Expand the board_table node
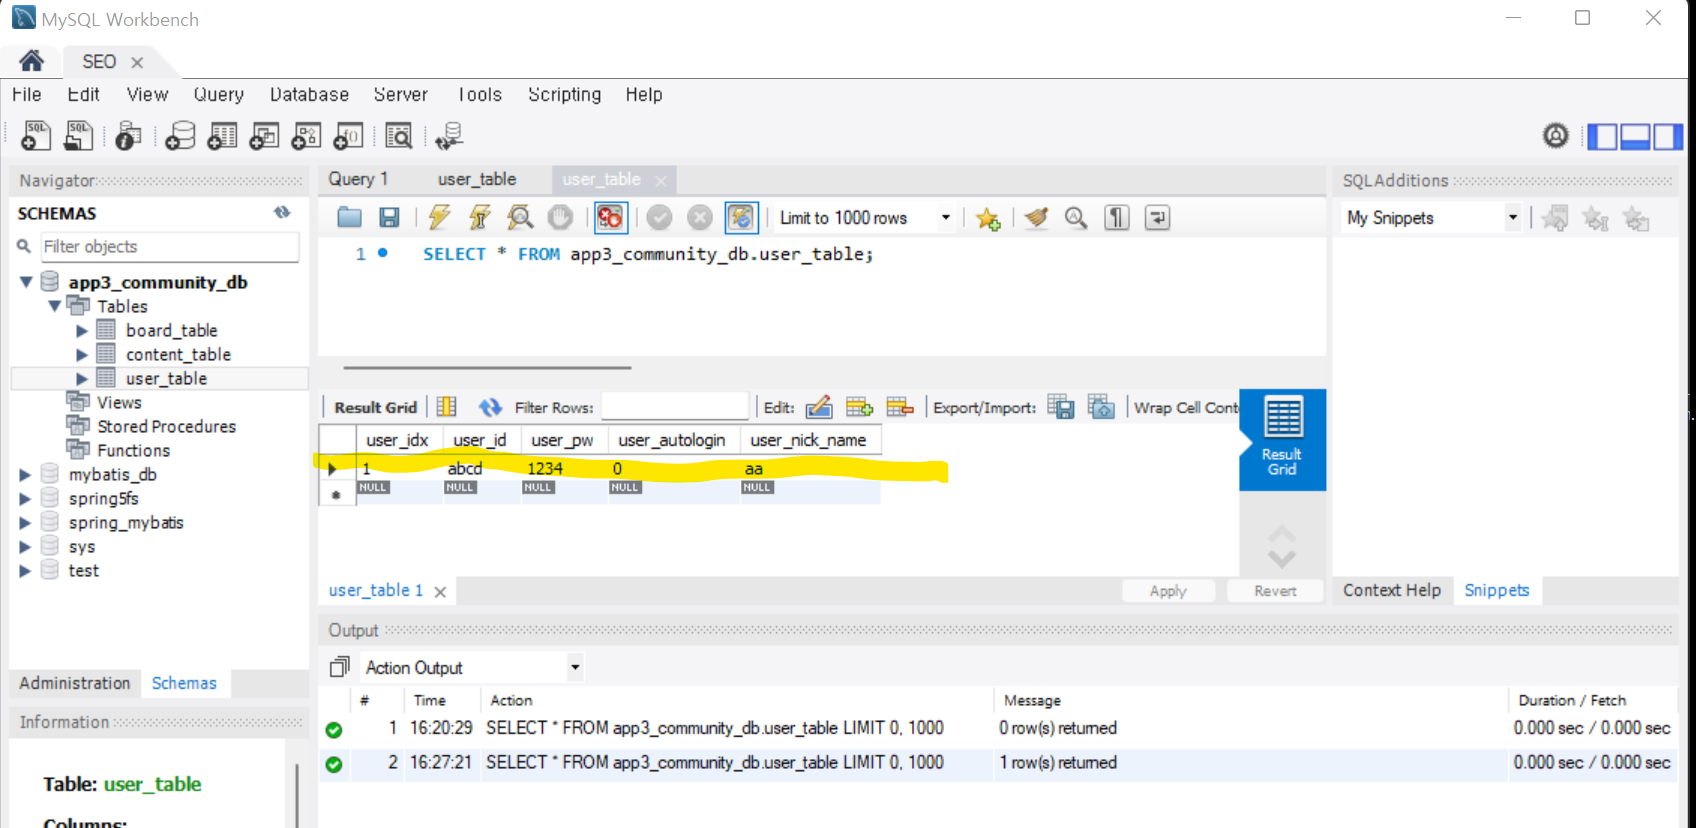This screenshot has height=828, width=1696. click(82, 330)
